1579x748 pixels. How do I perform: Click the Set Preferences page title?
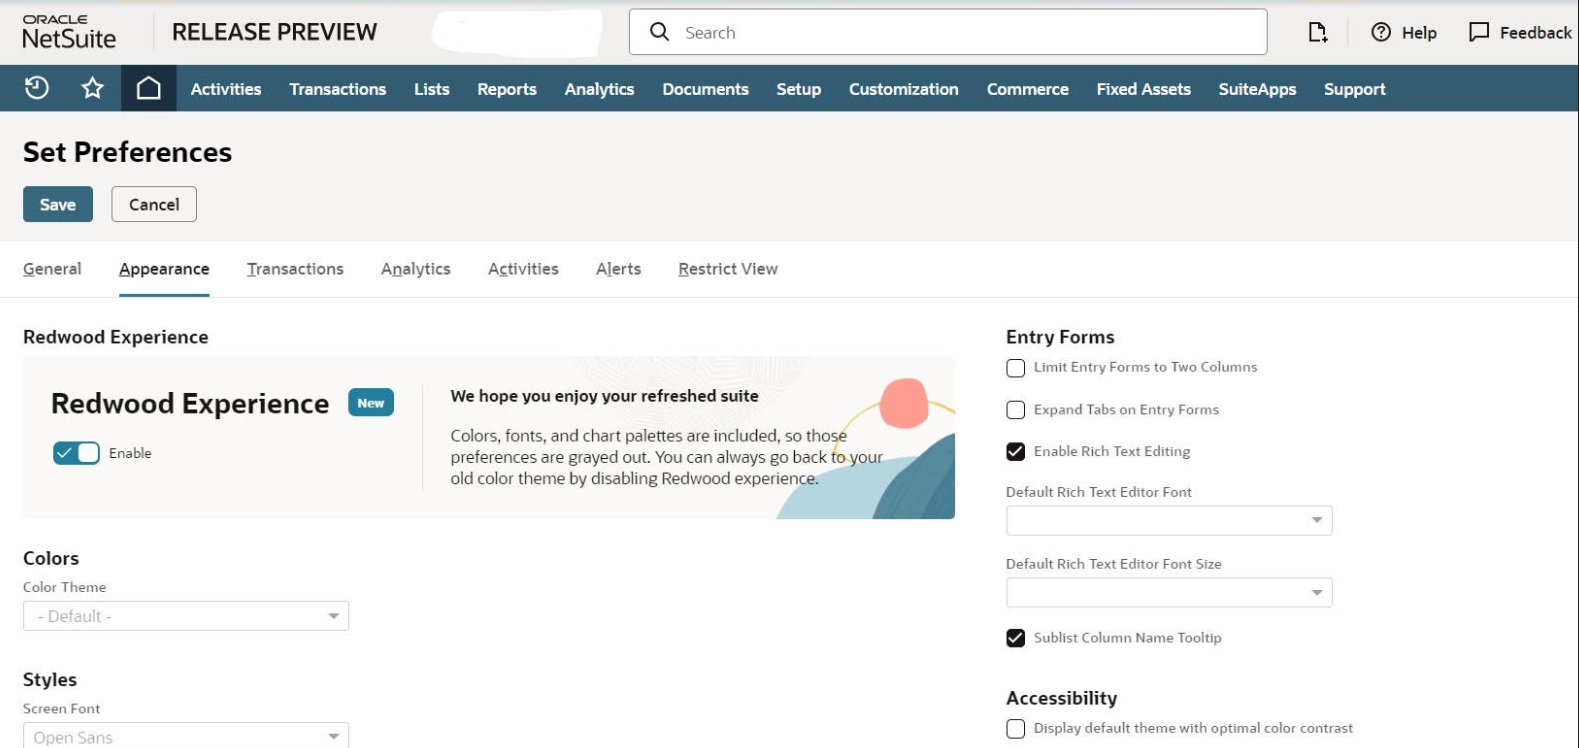point(127,152)
